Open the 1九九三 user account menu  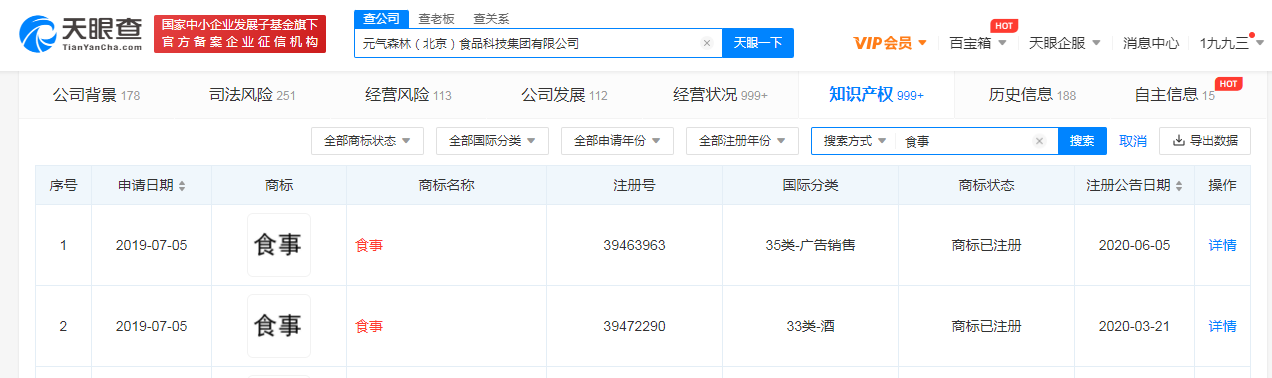1231,43
